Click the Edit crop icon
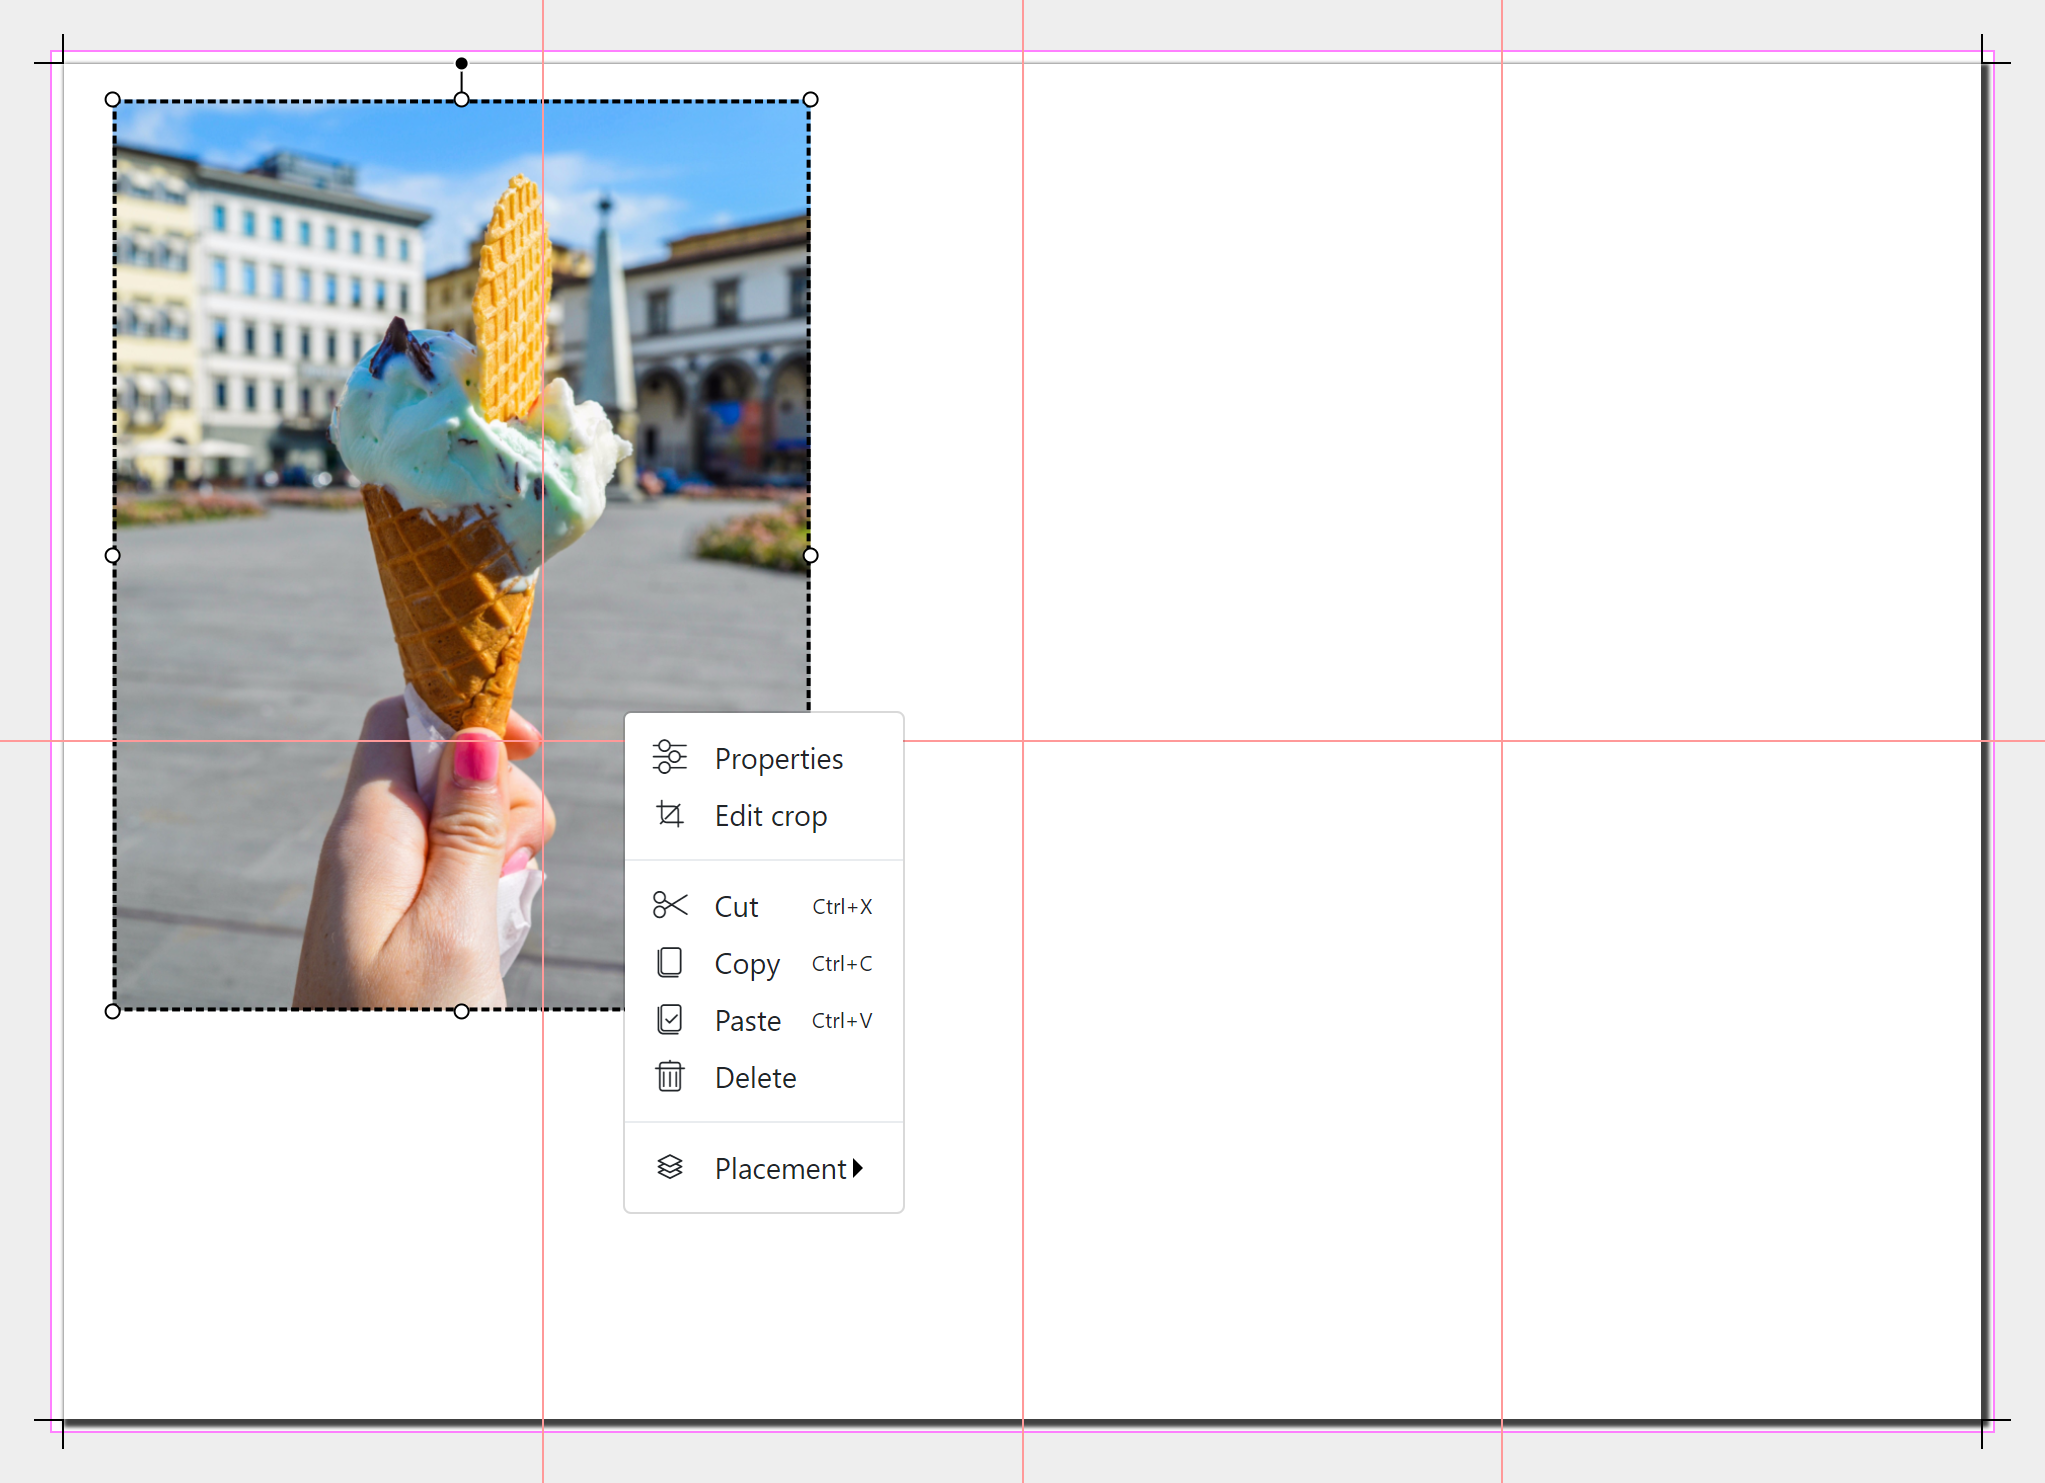 pyautogui.click(x=669, y=815)
